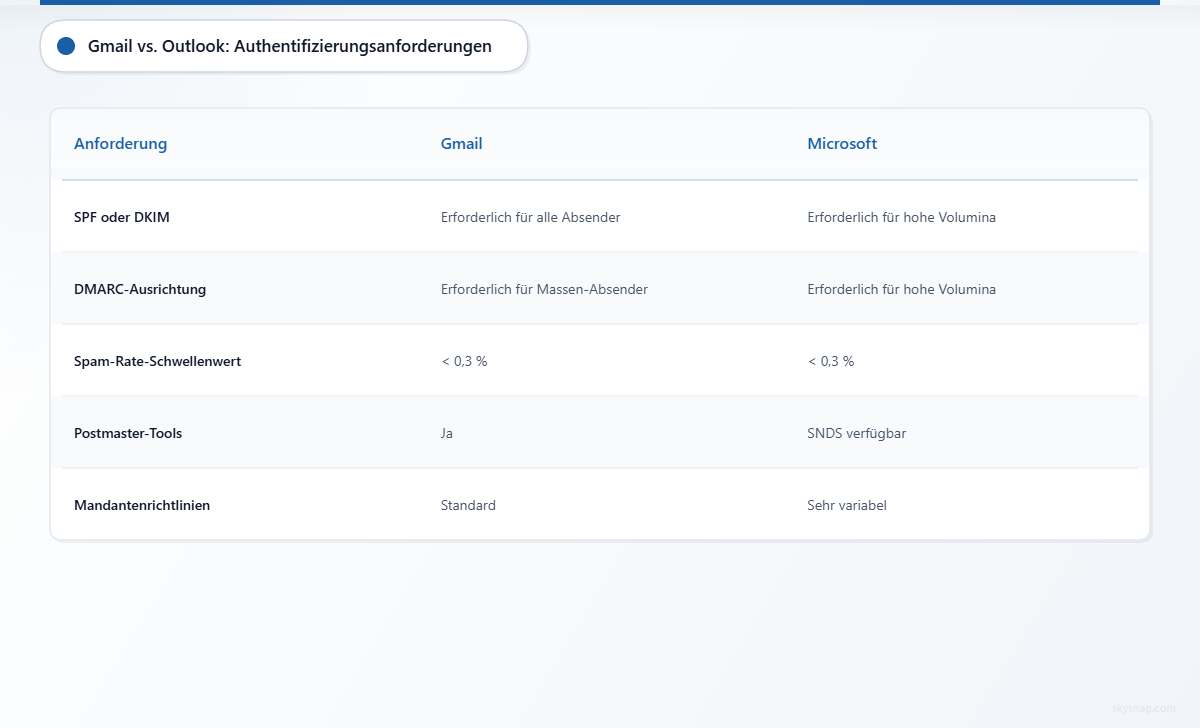This screenshot has height=728, width=1200.
Task: Select the 'Microsoft' column header
Action: [x=842, y=143]
